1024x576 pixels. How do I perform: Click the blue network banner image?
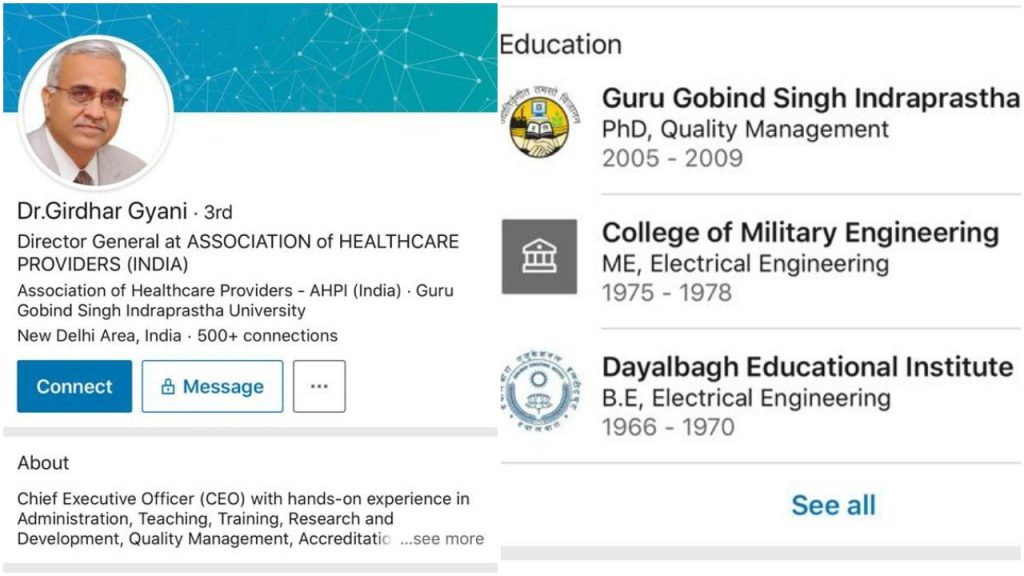[x=330, y=55]
